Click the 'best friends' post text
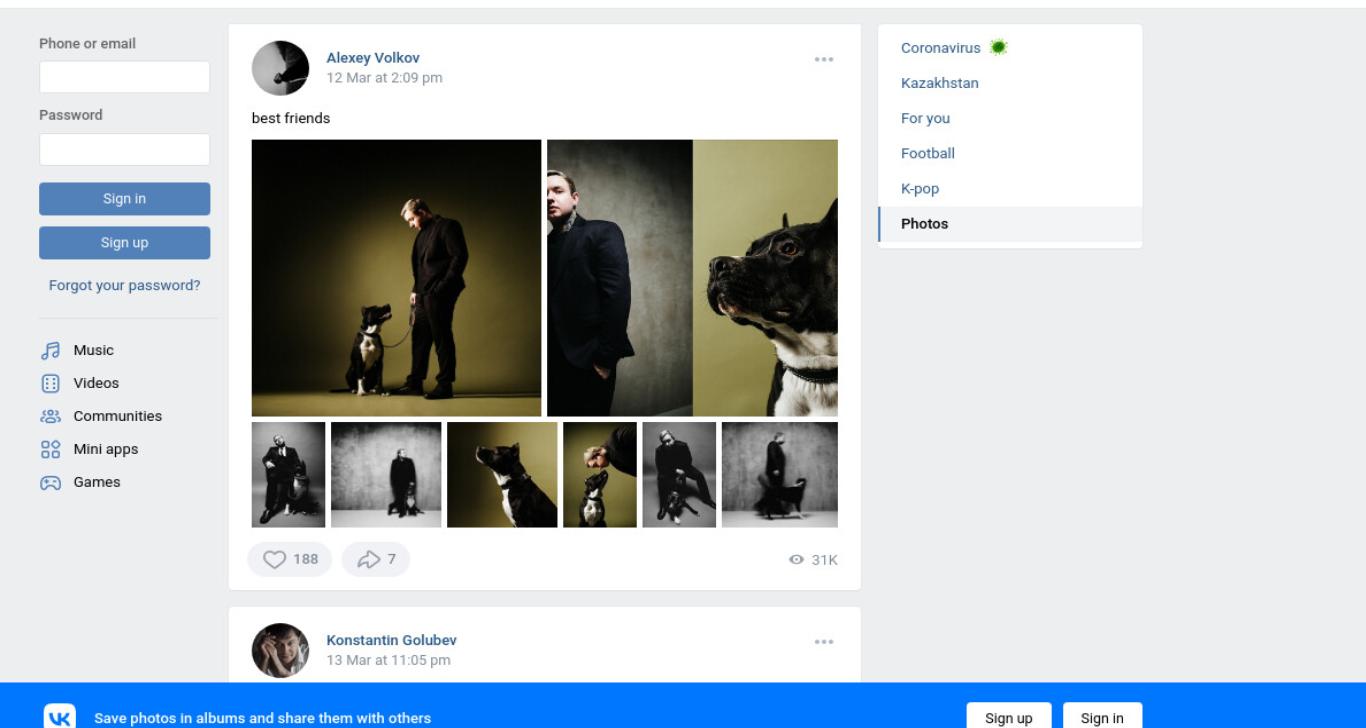The height and width of the screenshot is (728, 1366). (291, 118)
